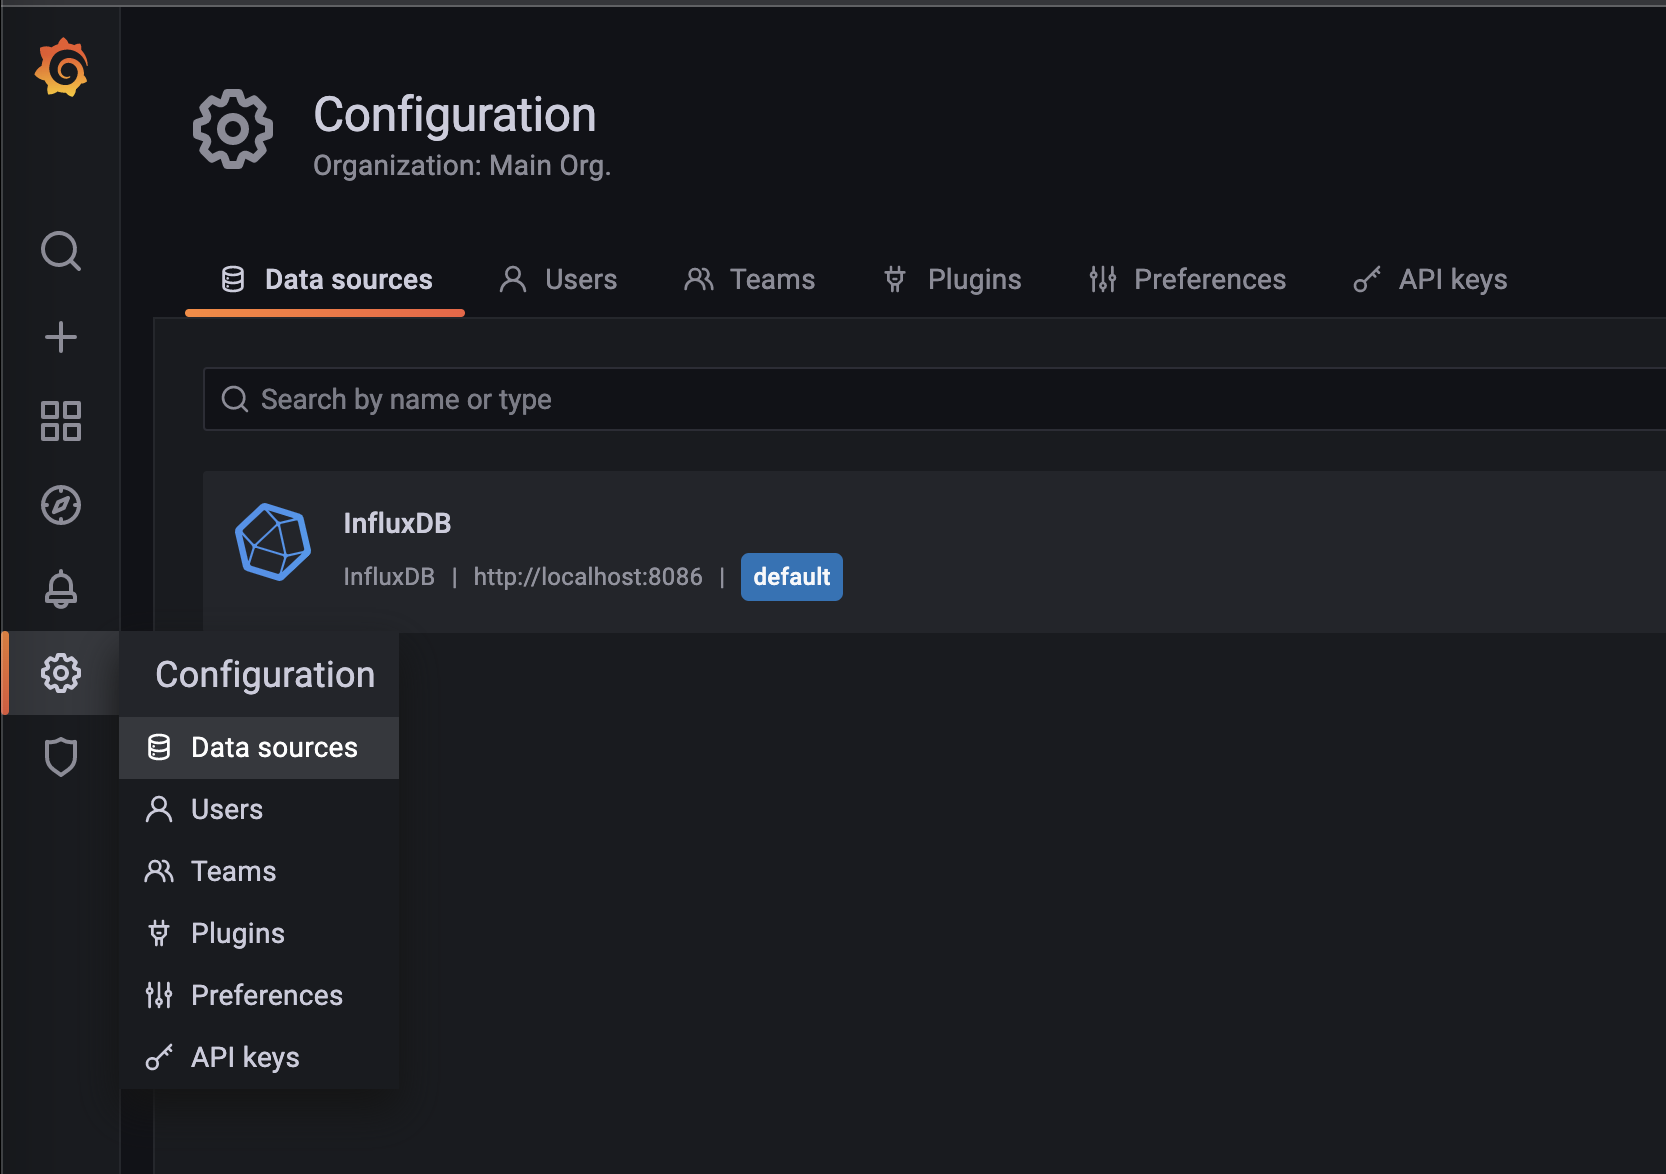Select Data sources in Configuration flyout
Image resolution: width=1666 pixels, height=1174 pixels.
click(x=259, y=747)
